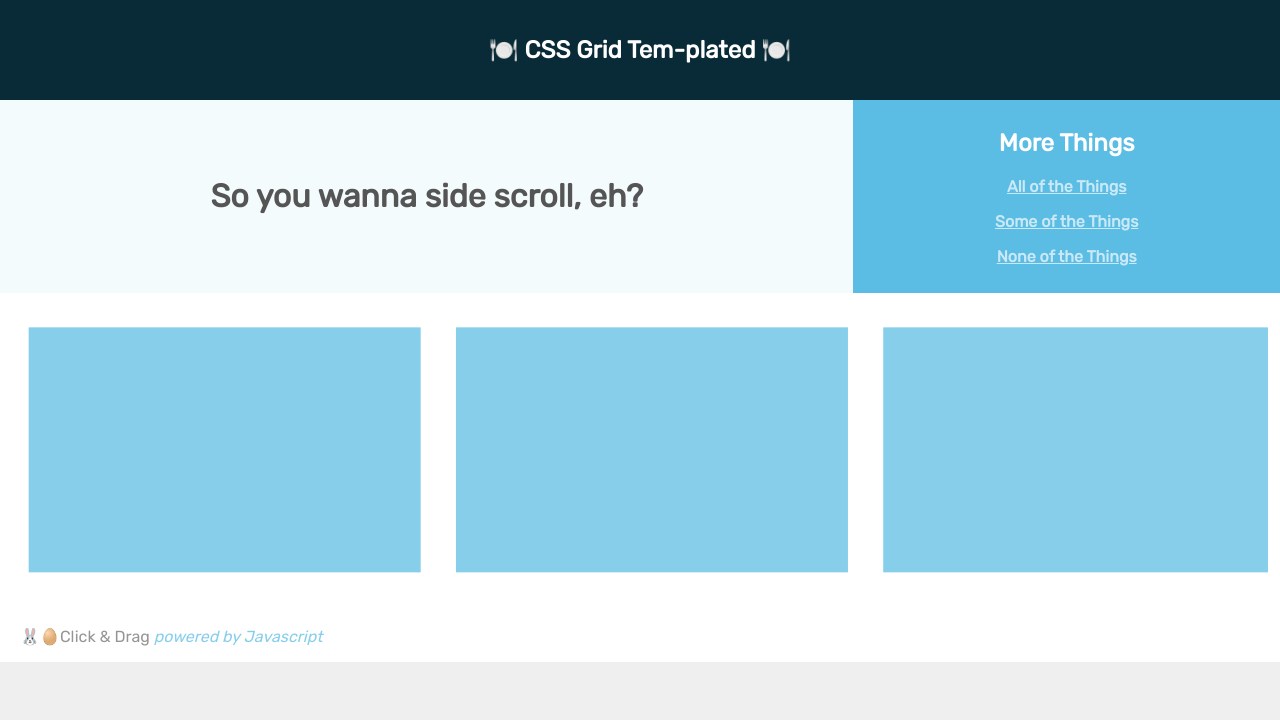Click the "More Things" sidebar heading
This screenshot has height=720, width=1280.
[1066, 143]
